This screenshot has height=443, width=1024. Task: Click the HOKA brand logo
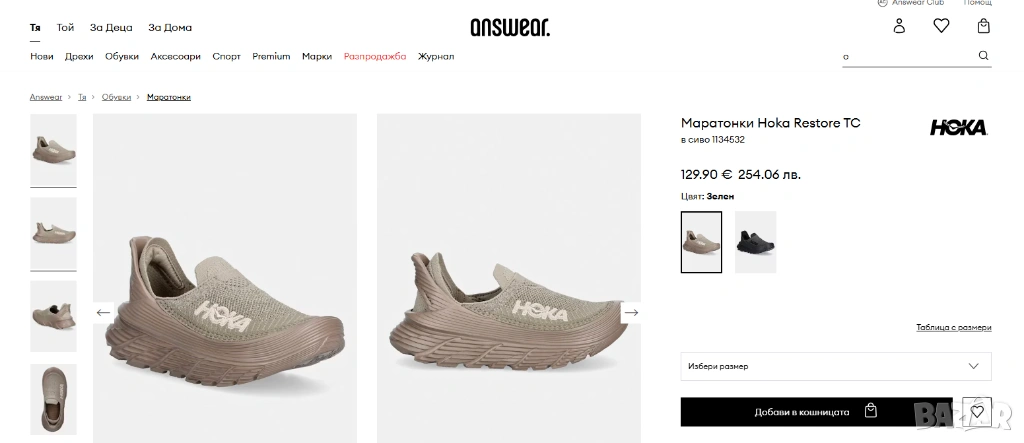point(958,127)
